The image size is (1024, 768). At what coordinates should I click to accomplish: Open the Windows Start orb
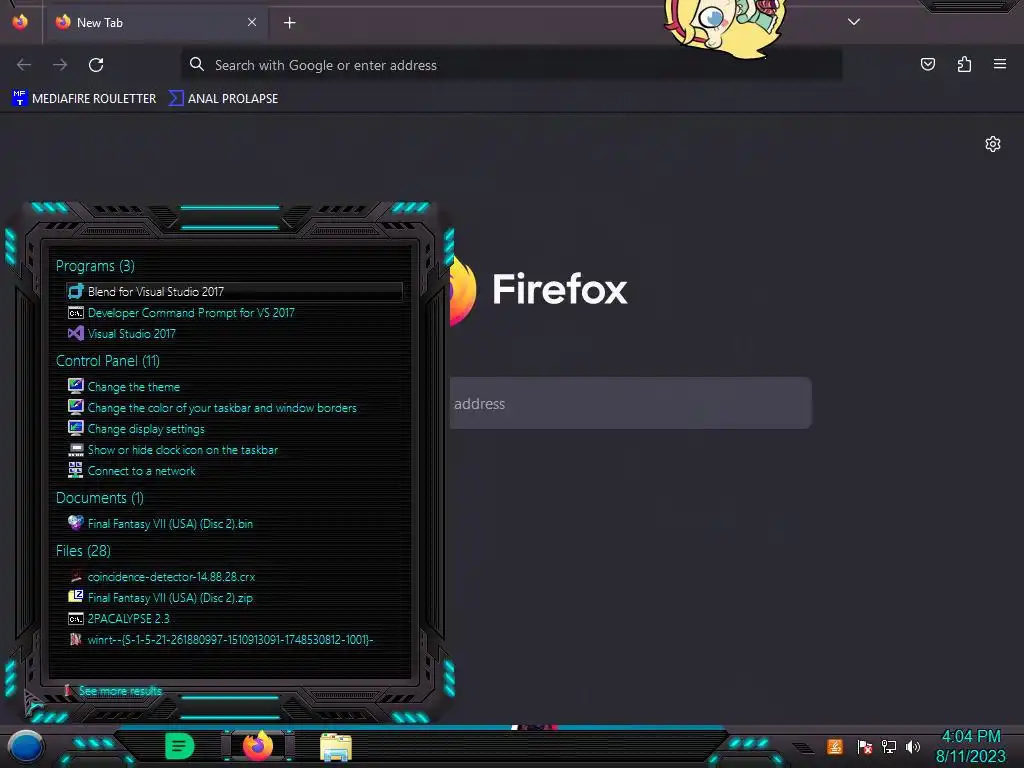25,746
